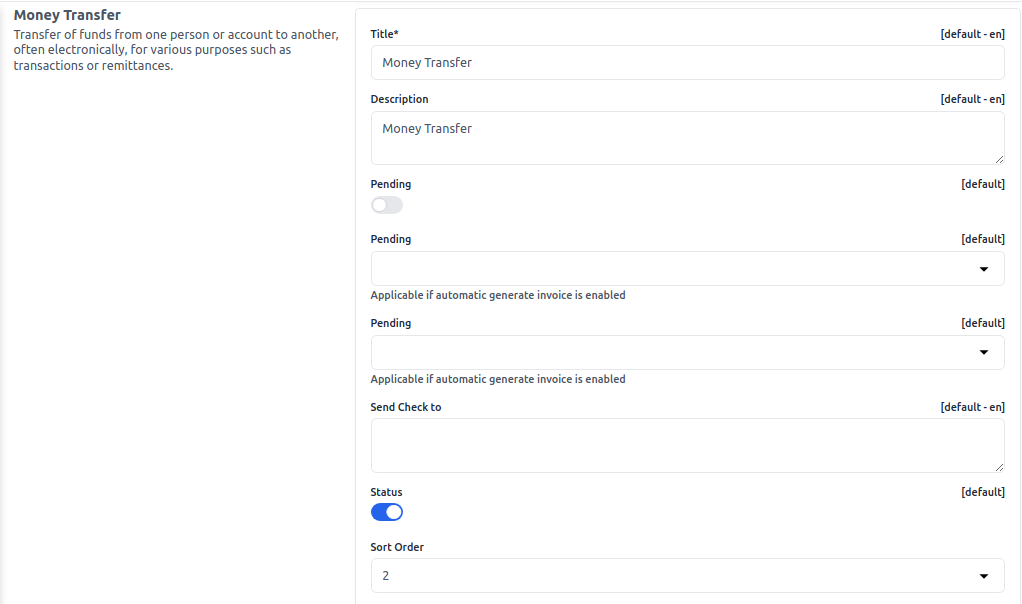Disable the Status toggle switch
The width and height of the screenshot is (1022, 604).
tap(387, 512)
